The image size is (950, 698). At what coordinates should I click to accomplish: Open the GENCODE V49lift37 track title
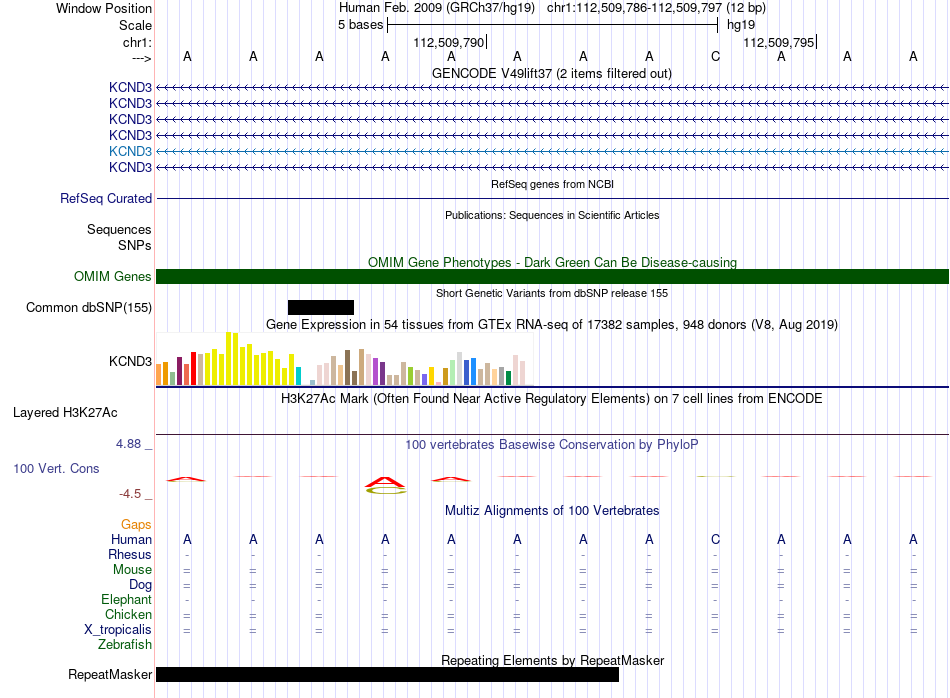click(551, 73)
